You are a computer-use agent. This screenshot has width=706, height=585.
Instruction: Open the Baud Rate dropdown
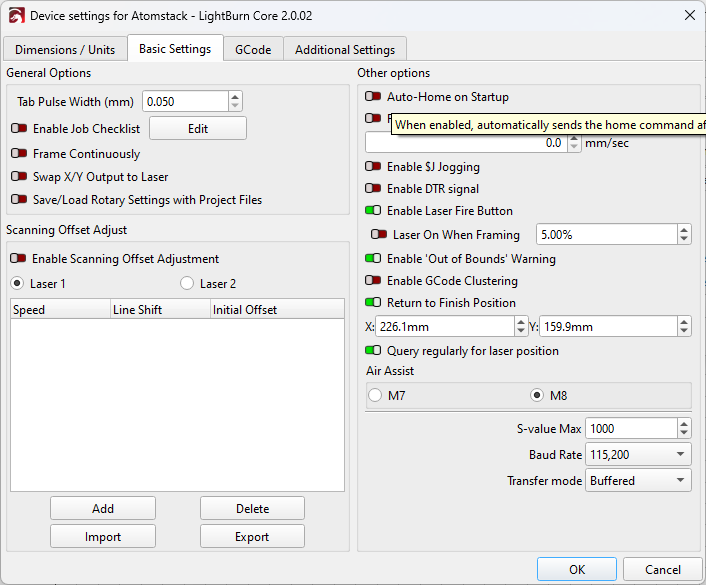638,455
